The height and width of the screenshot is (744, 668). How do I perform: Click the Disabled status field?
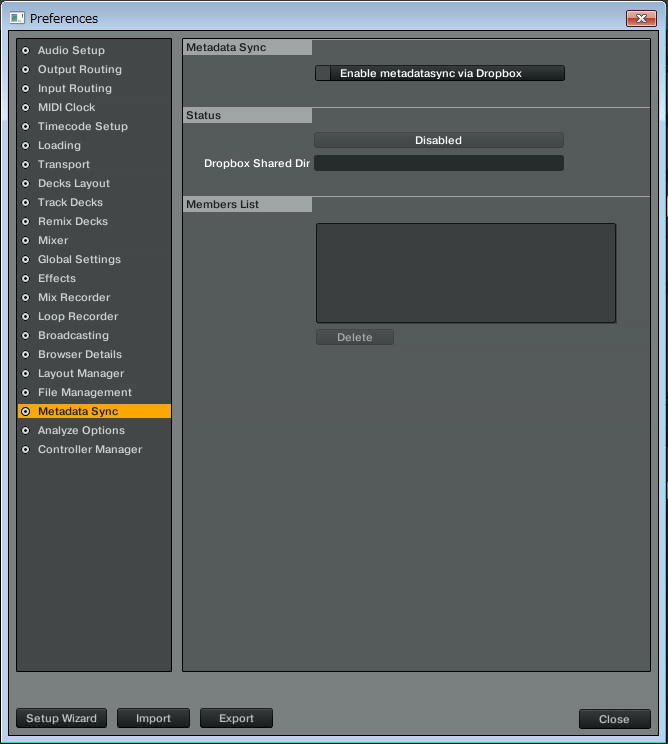pos(439,140)
